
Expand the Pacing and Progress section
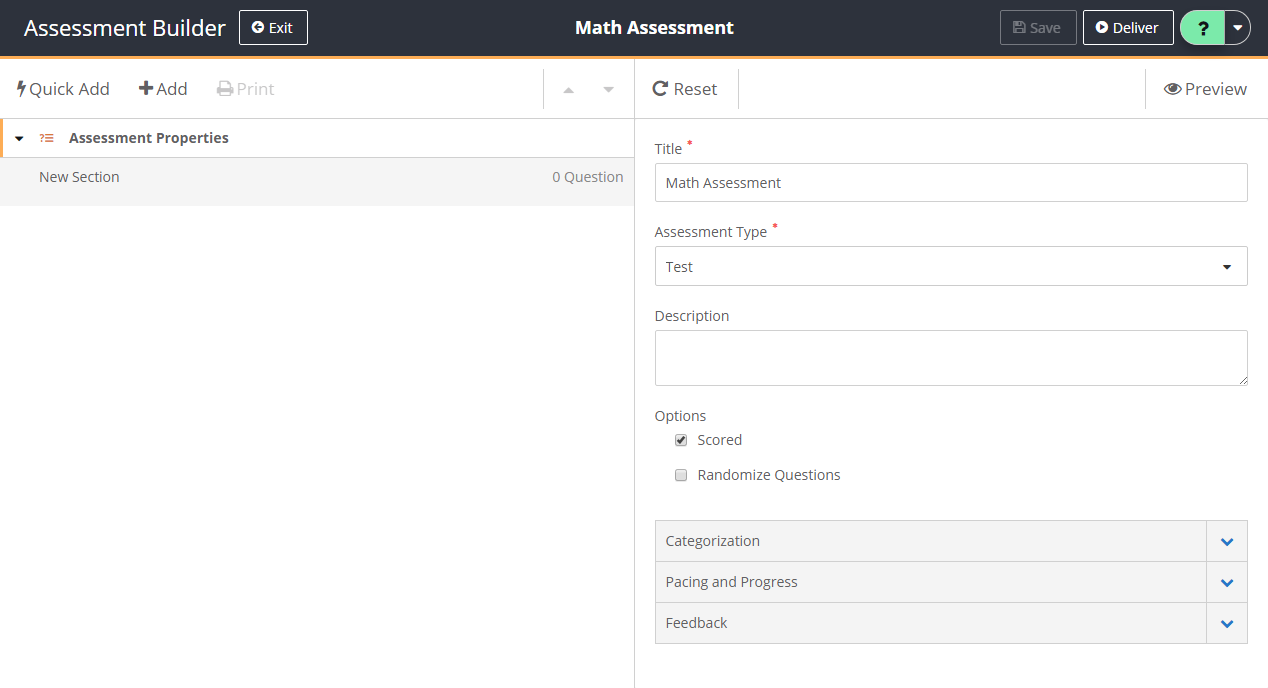tap(1226, 582)
